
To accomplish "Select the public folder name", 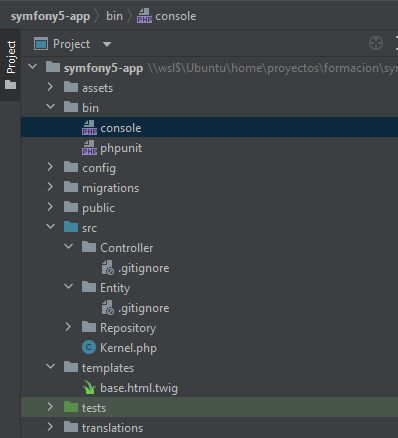I will point(98,208).
